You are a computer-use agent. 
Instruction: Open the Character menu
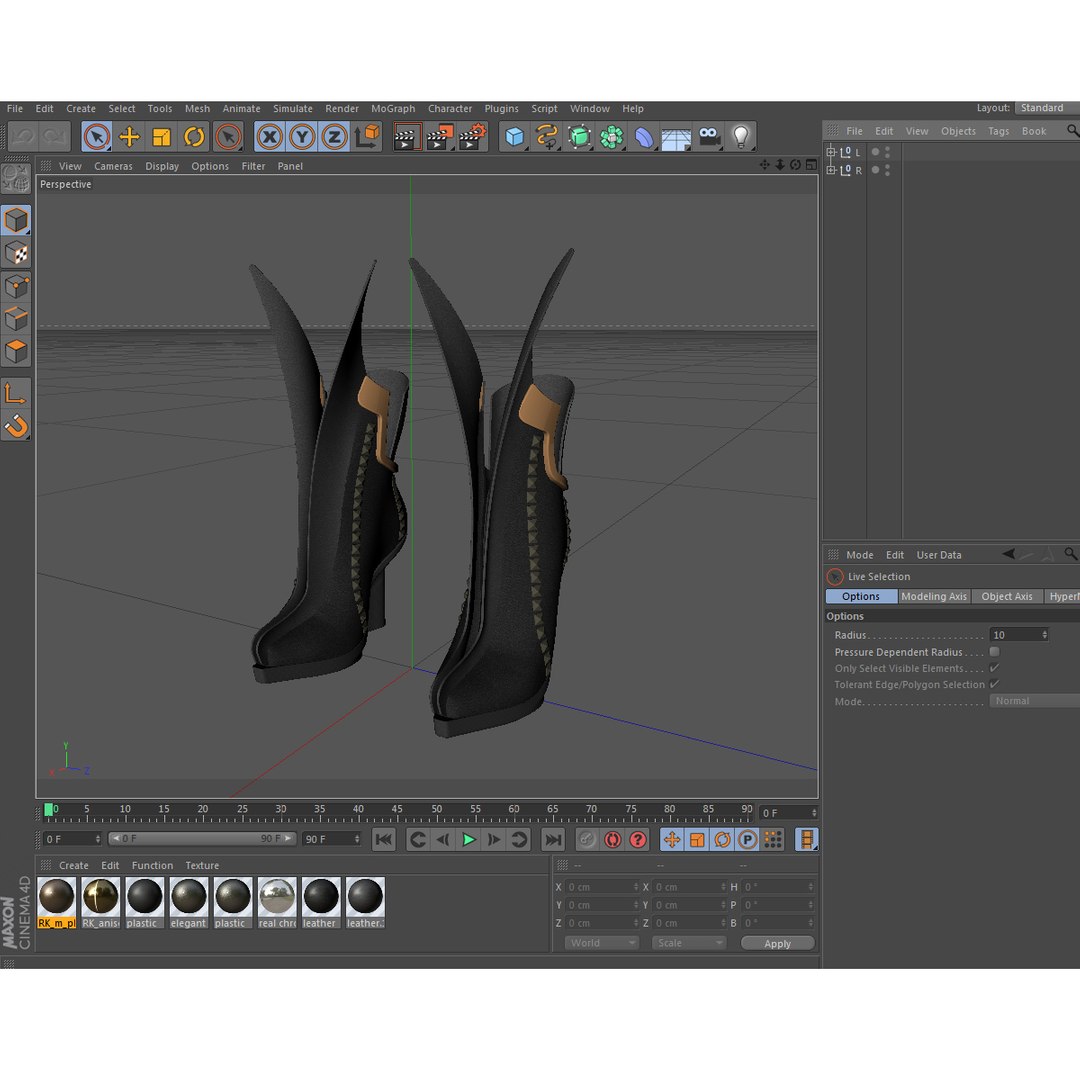[x=450, y=108]
